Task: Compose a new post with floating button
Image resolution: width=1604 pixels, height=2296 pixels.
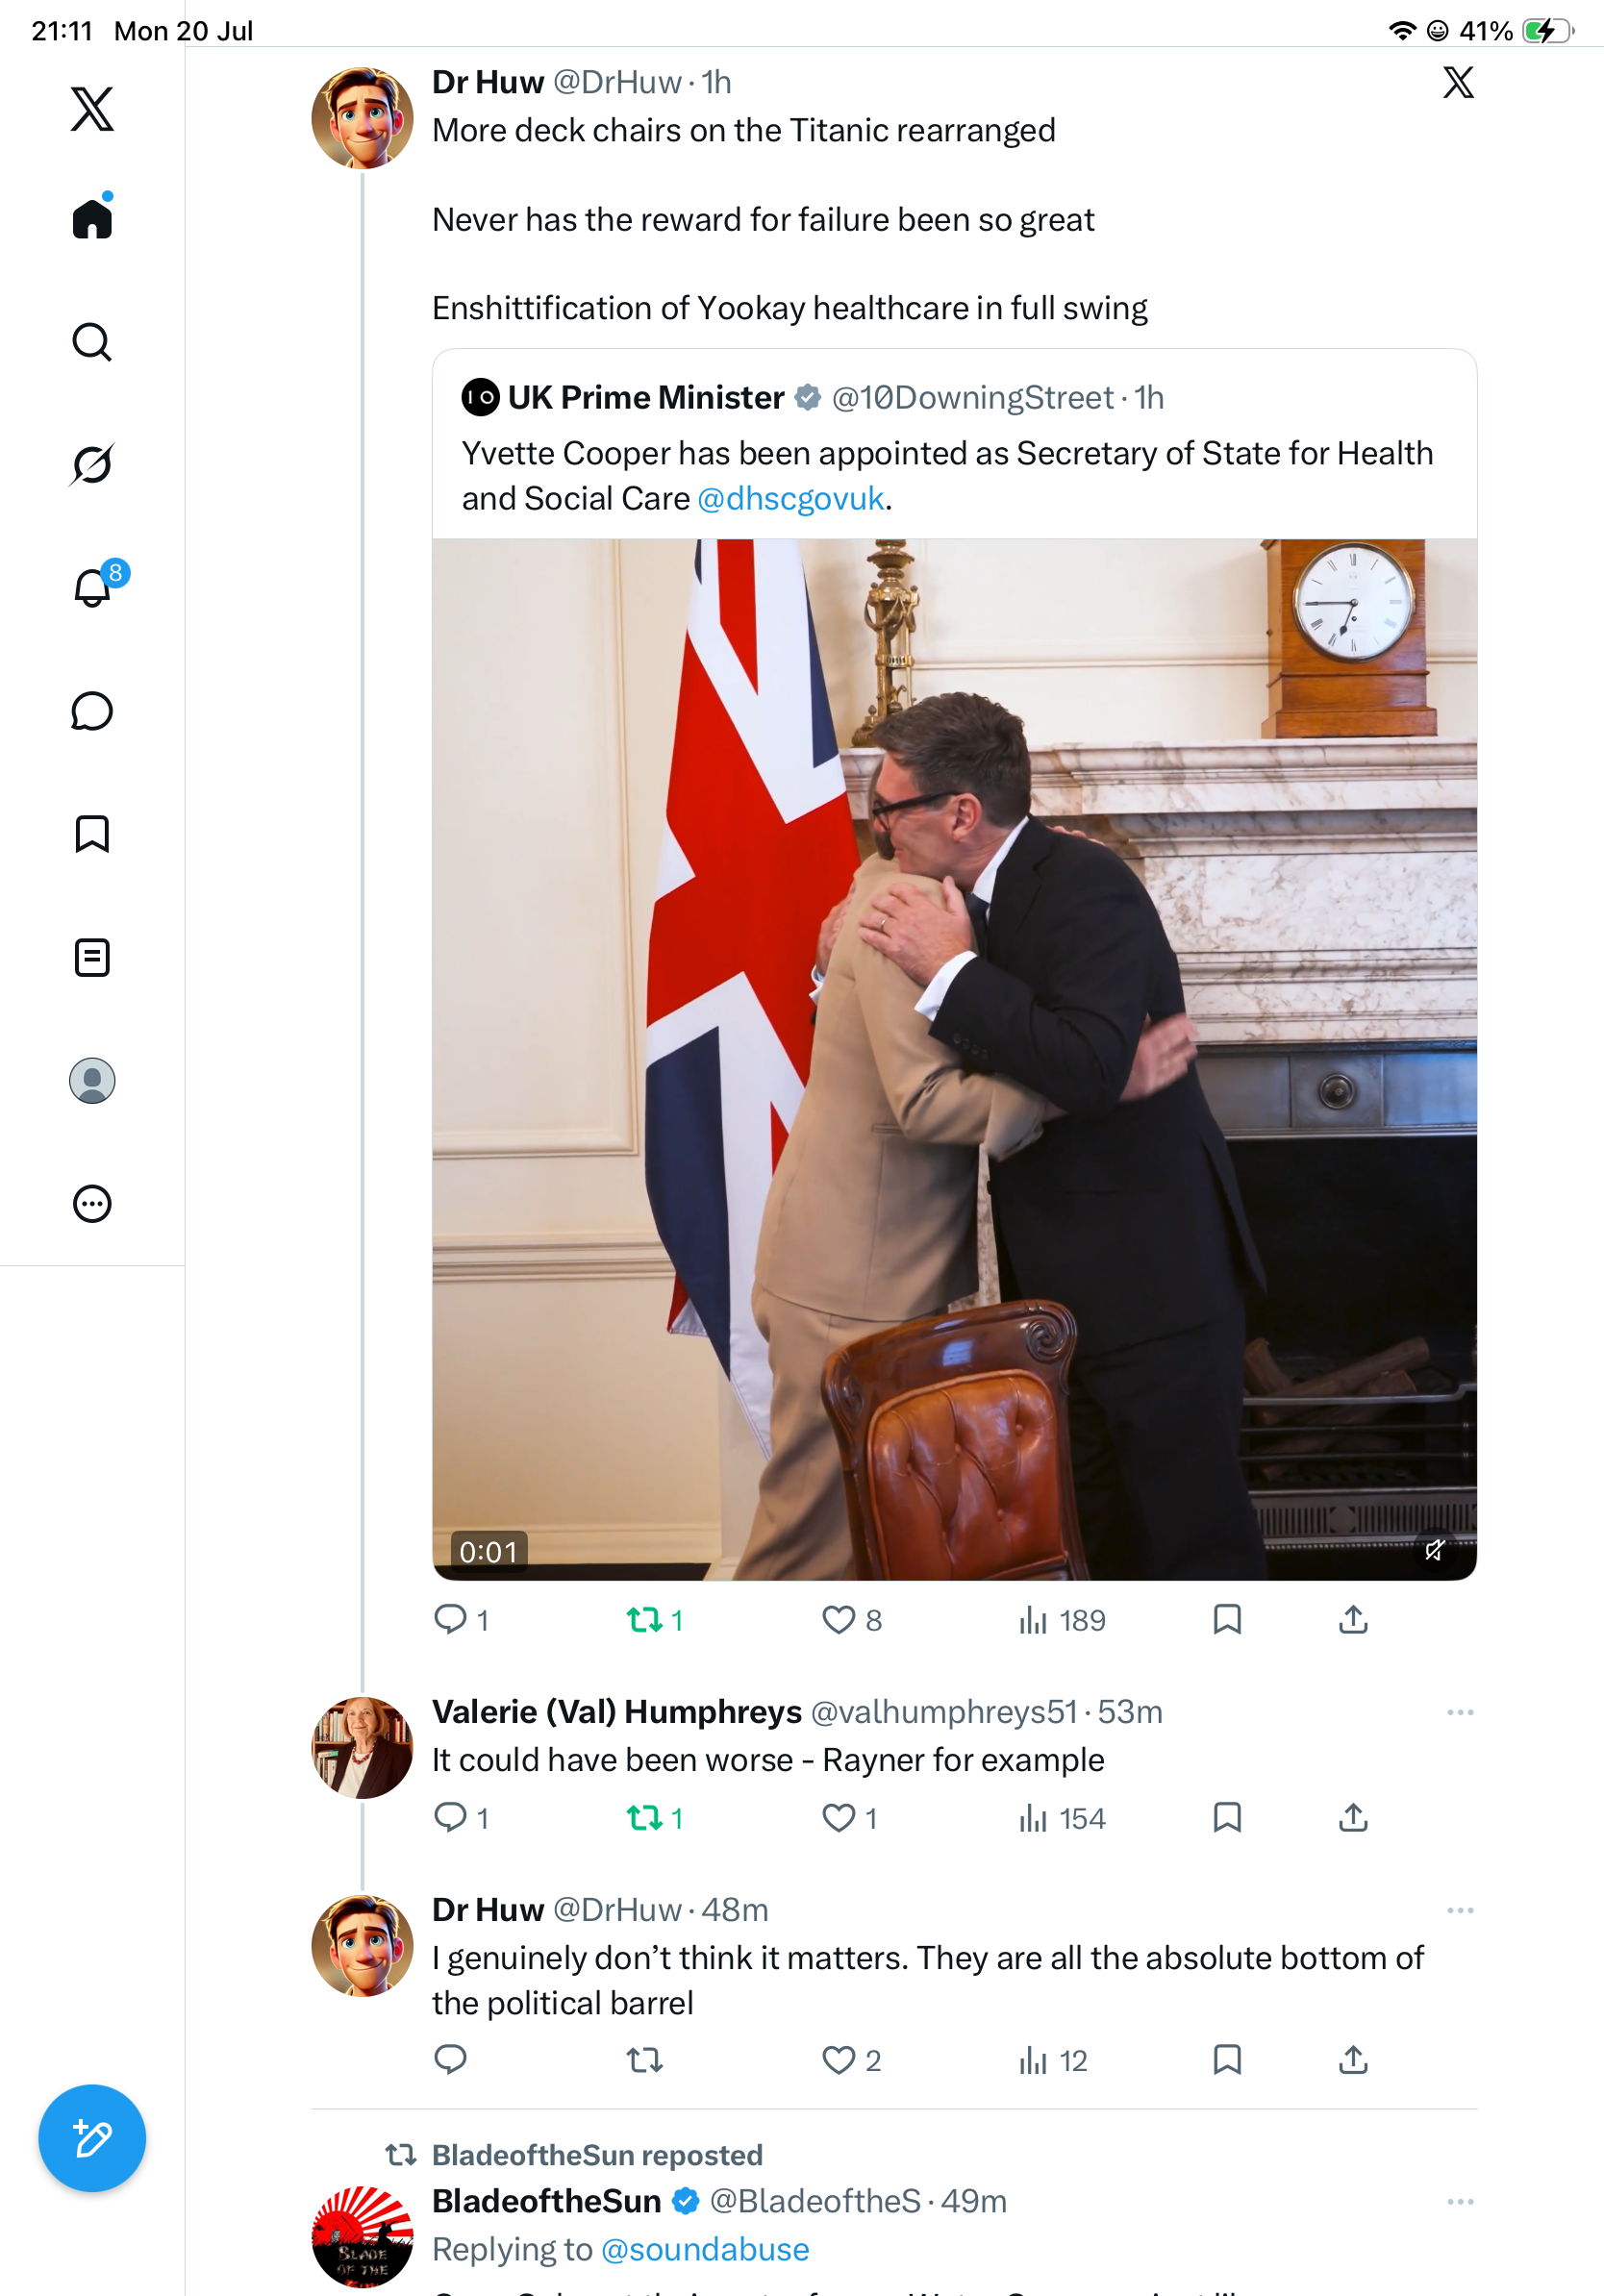Action: point(92,2138)
